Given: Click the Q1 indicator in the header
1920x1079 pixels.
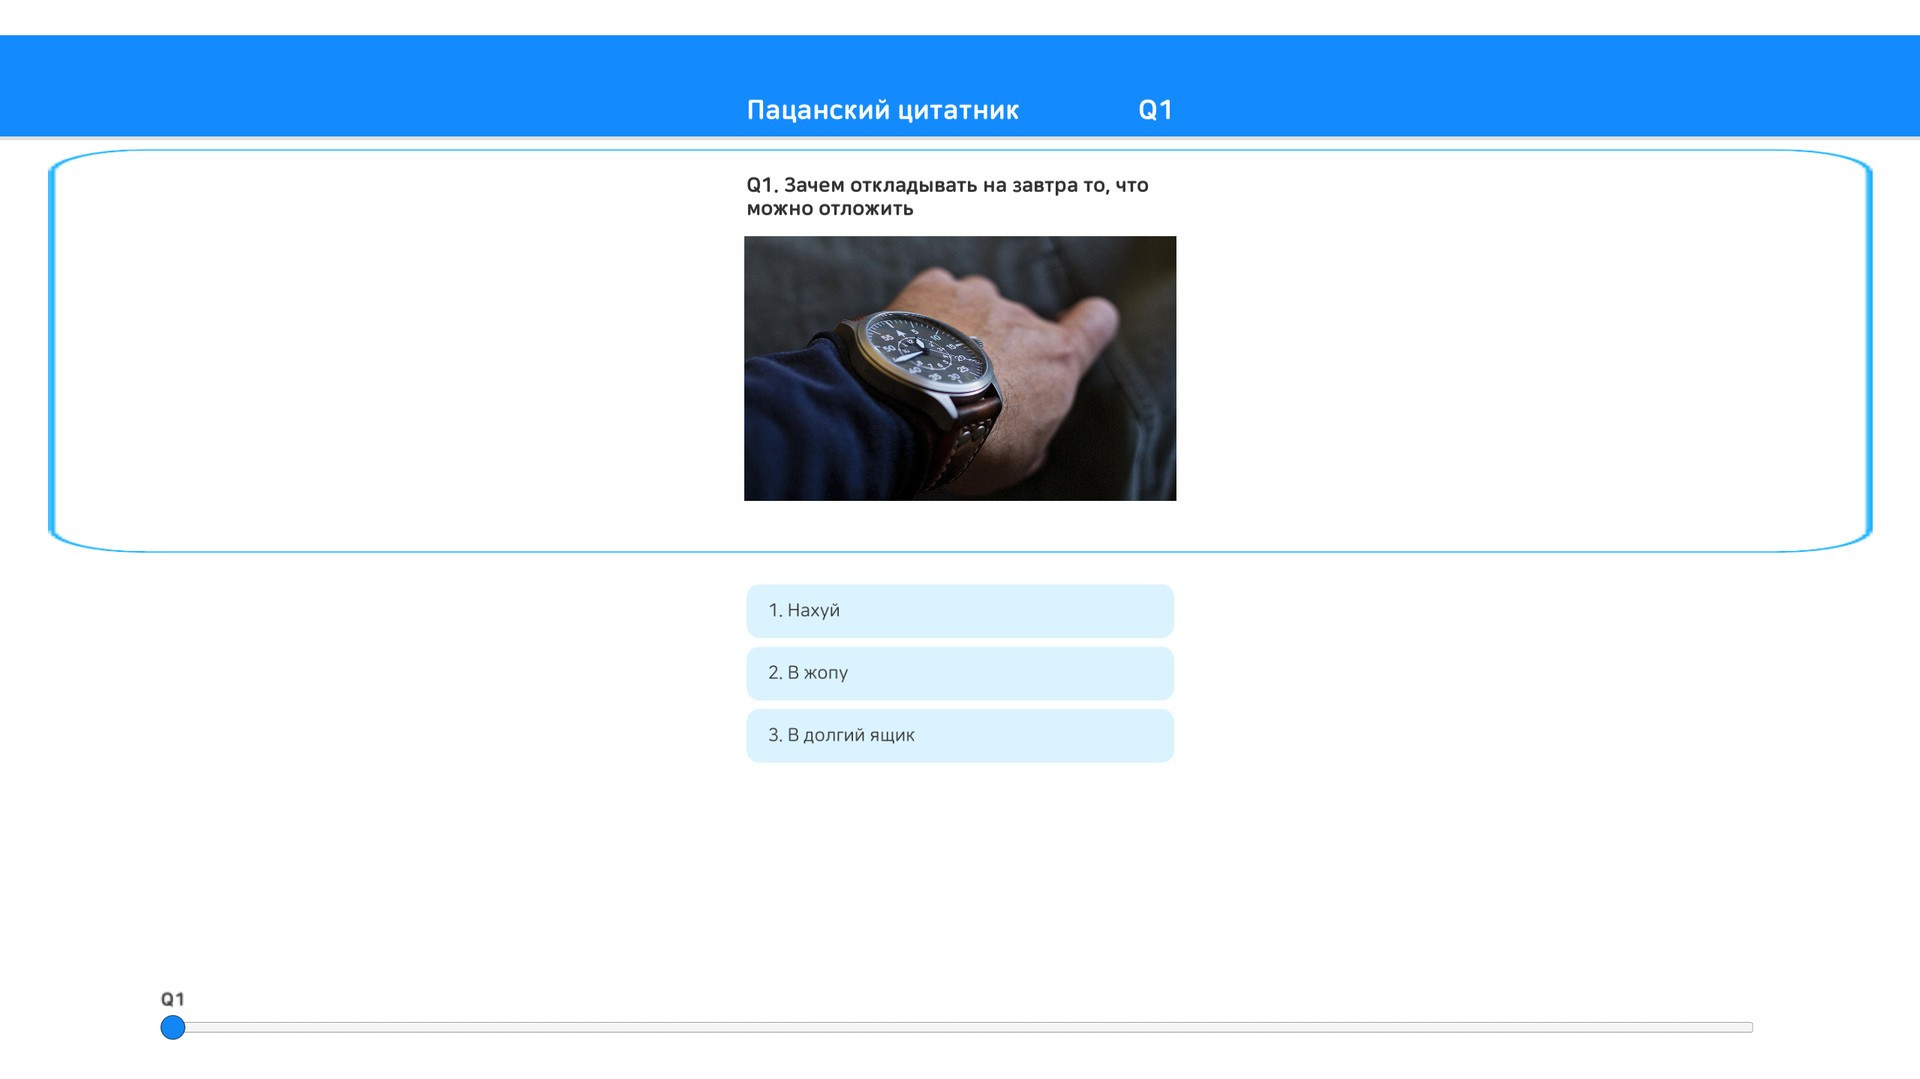Looking at the screenshot, I should click(1155, 110).
